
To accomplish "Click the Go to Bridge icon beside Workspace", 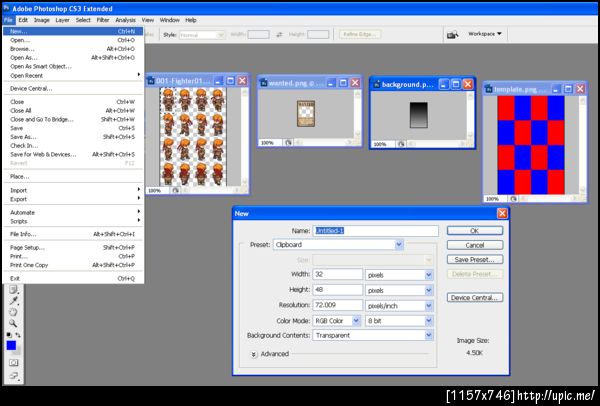I will (x=452, y=34).
